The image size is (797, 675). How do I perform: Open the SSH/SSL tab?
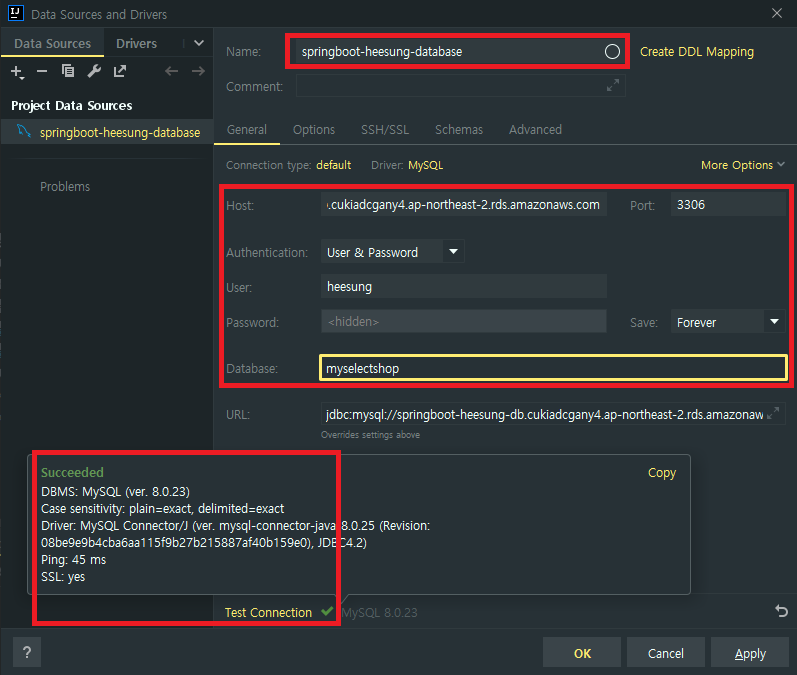pos(385,130)
